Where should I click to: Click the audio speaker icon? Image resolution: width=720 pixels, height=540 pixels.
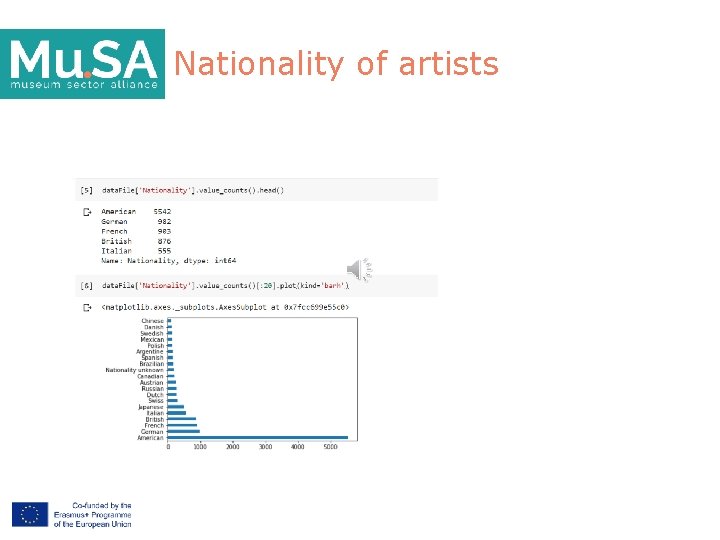click(x=360, y=270)
